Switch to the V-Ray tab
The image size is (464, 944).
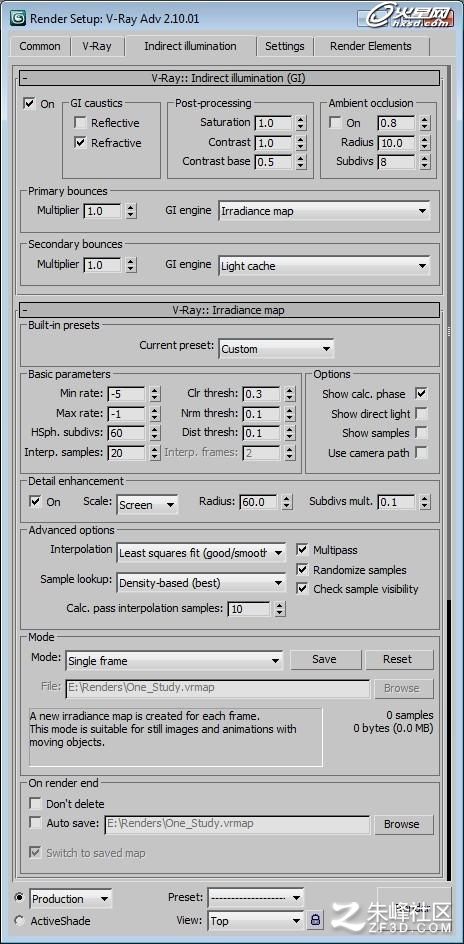(x=96, y=46)
